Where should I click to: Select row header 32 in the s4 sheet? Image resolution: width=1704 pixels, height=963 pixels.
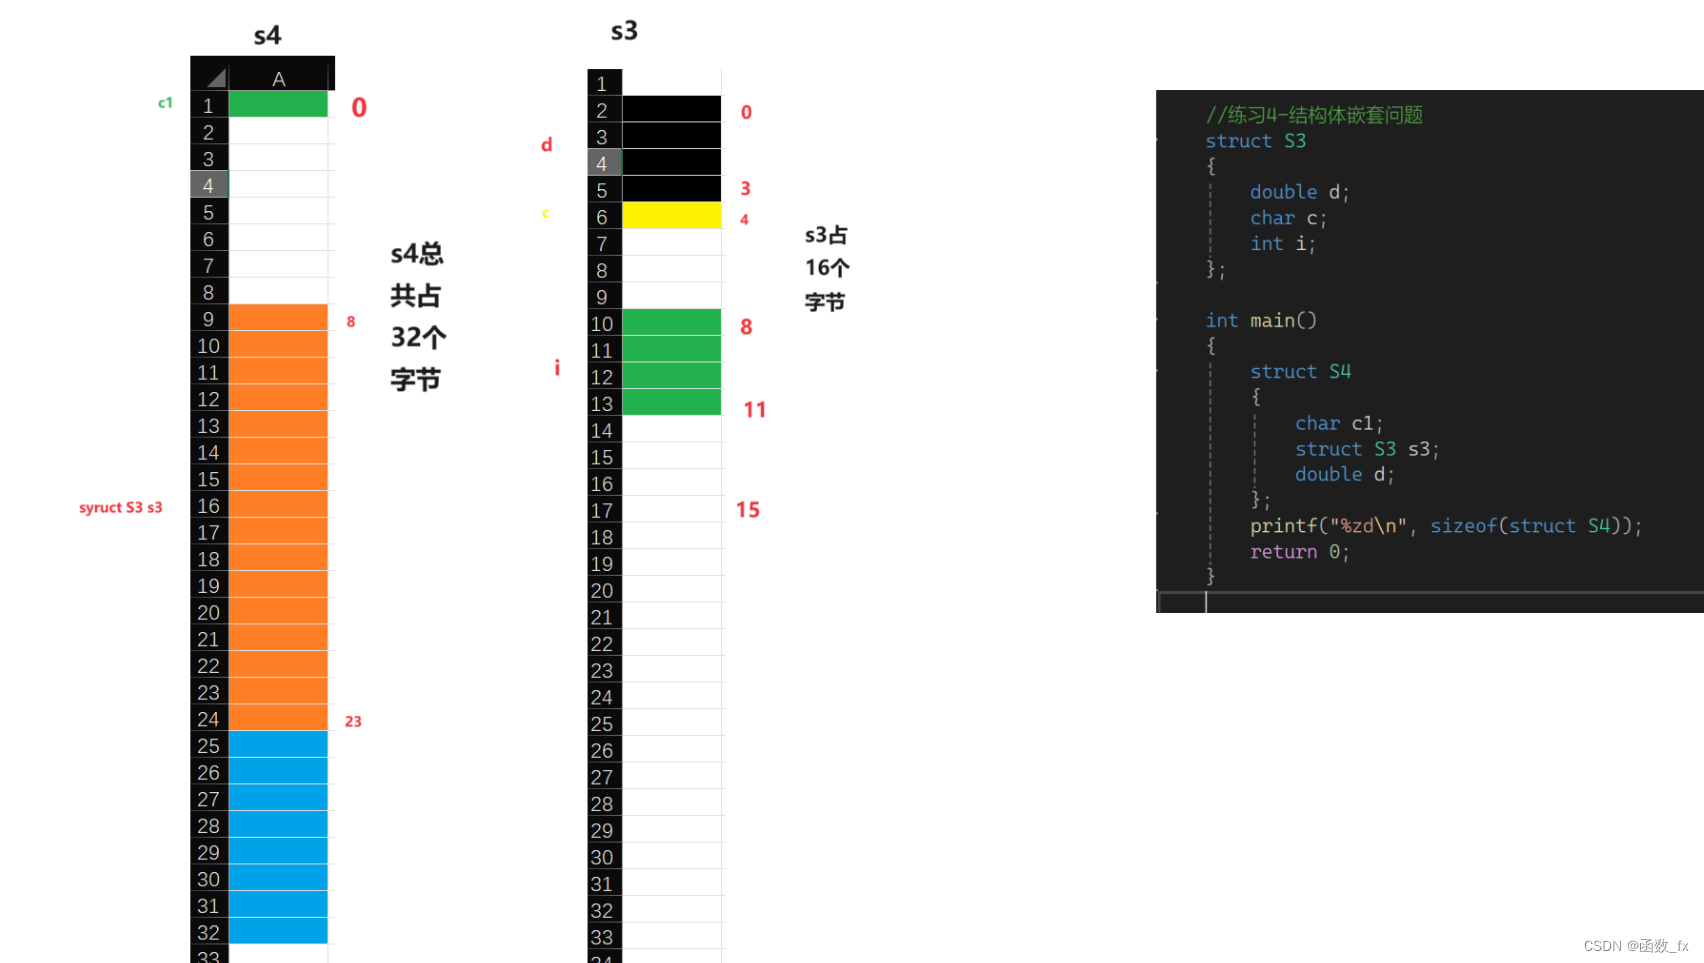[x=209, y=932]
